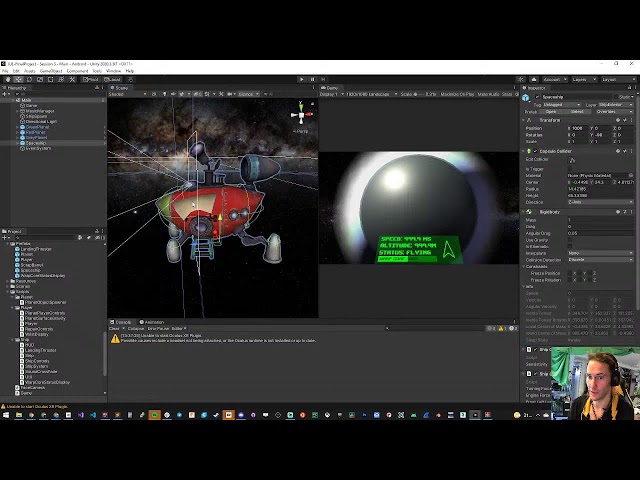Click the Play button
This screenshot has height=480, width=640.
pos(302,80)
